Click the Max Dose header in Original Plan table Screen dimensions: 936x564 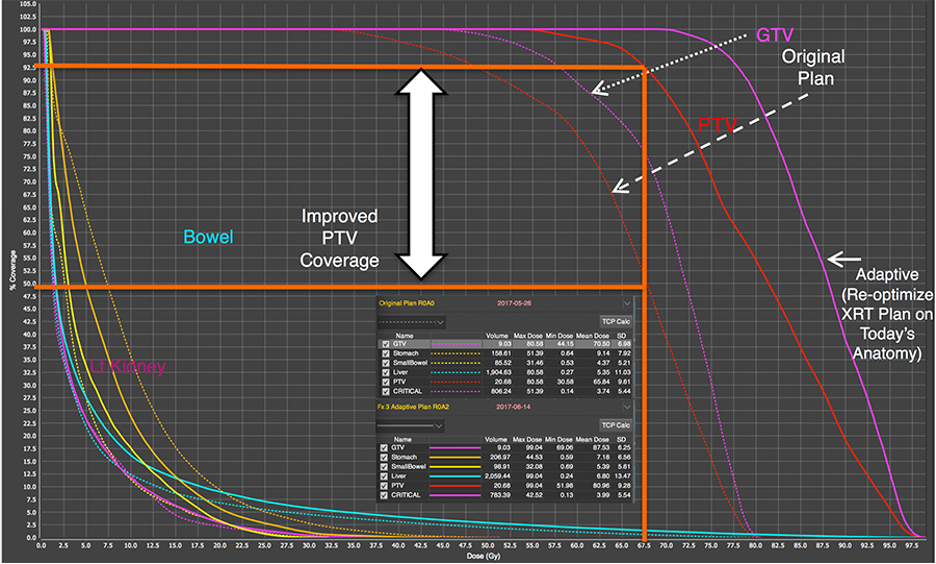527,336
